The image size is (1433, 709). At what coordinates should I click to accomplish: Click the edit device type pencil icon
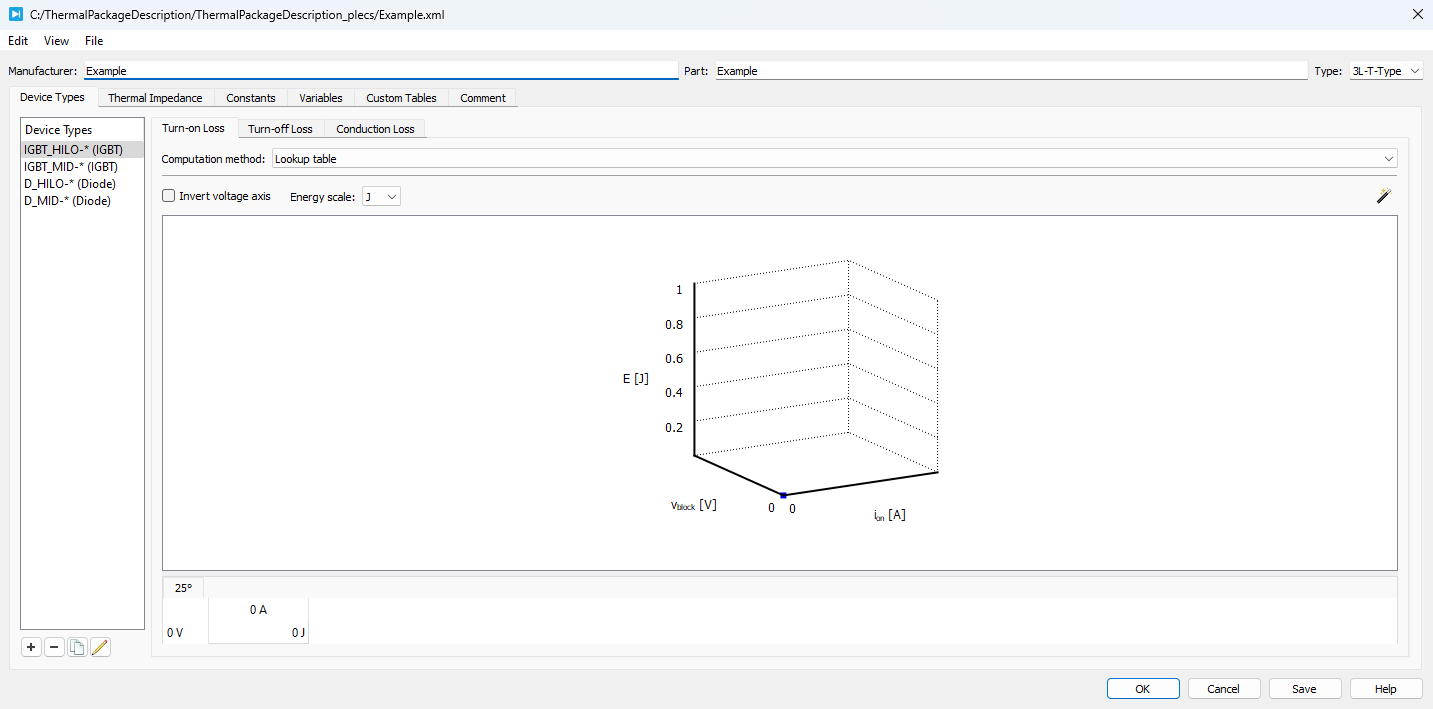tap(99, 647)
